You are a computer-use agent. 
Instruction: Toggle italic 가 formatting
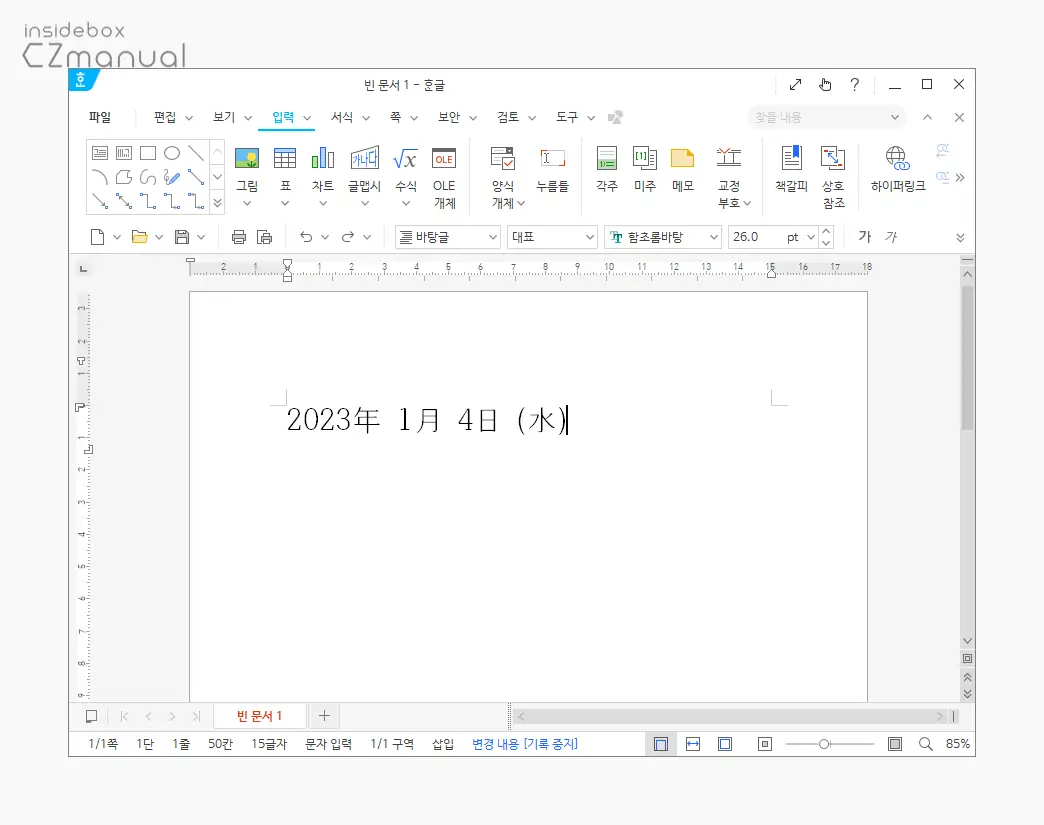coord(890,237)
